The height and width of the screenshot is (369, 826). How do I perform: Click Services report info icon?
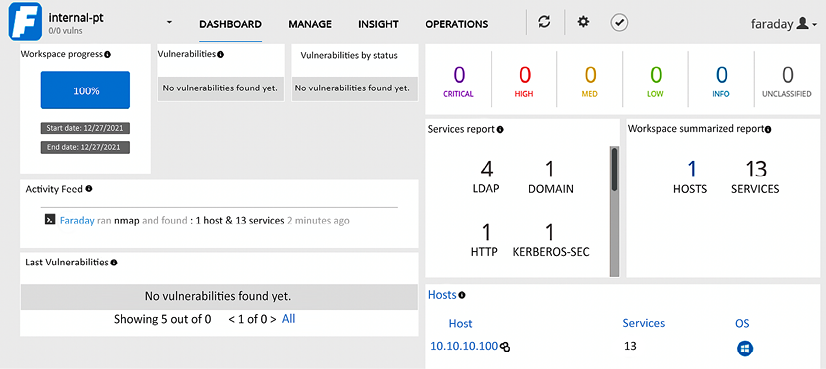(x=500, y=129)
